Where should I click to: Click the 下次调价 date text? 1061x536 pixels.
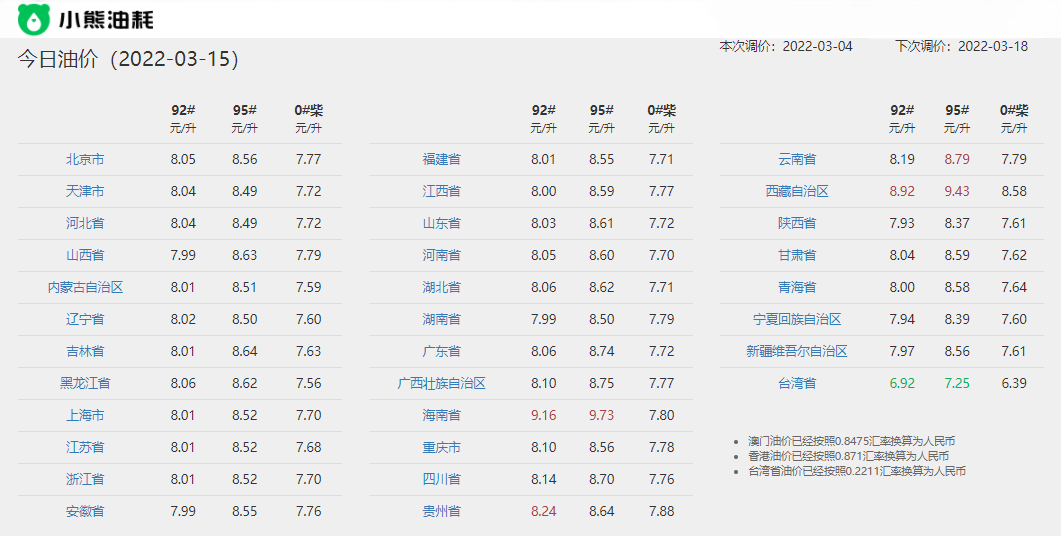[x=961, y=46]
